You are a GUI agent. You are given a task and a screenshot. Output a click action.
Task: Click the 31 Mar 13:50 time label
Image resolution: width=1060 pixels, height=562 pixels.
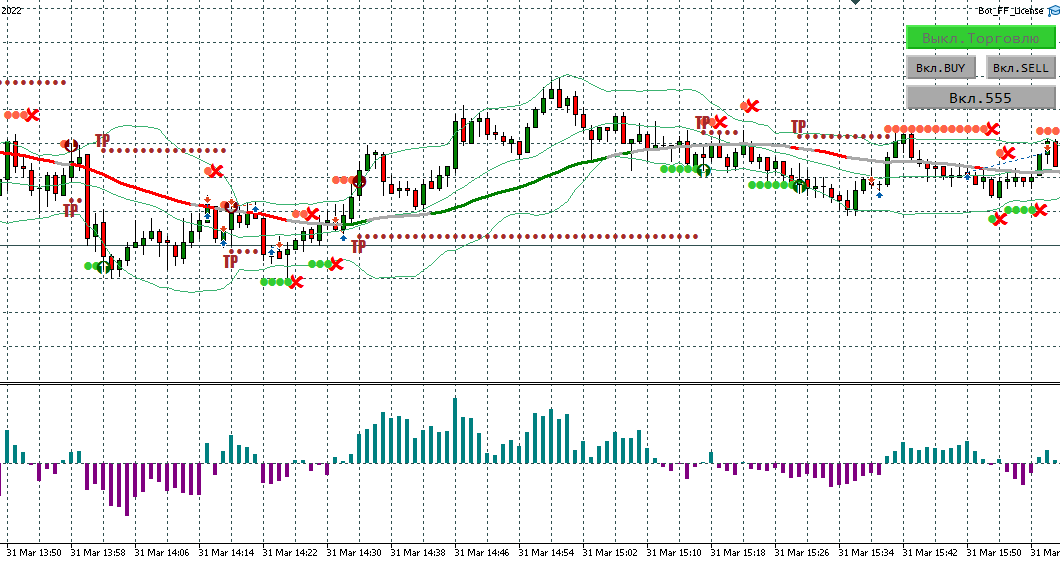[34, 553]
